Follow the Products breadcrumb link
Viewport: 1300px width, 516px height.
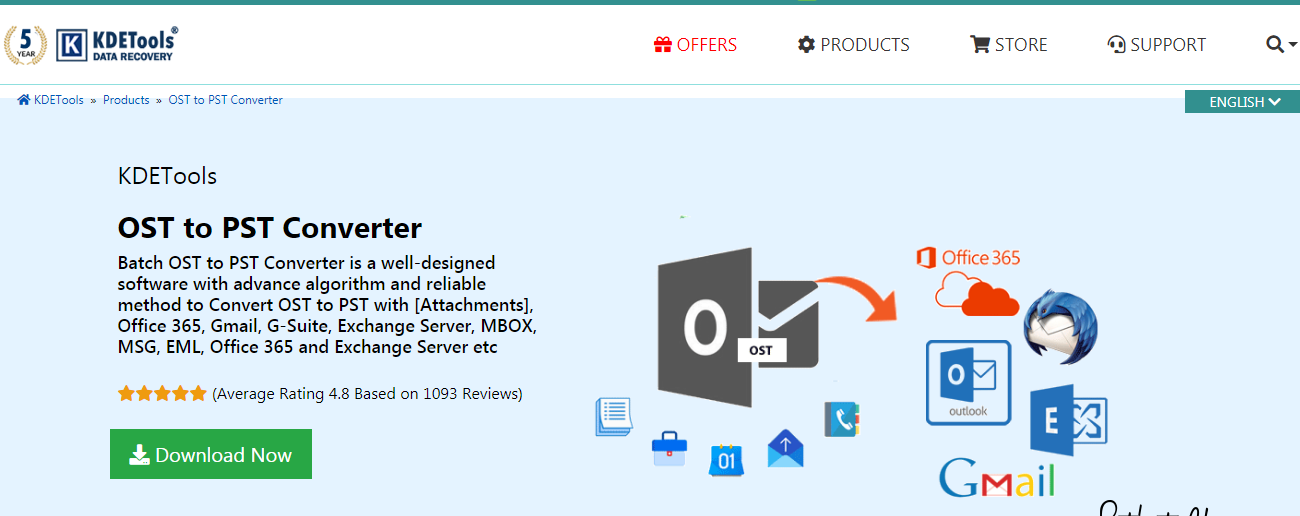point(126,100)
